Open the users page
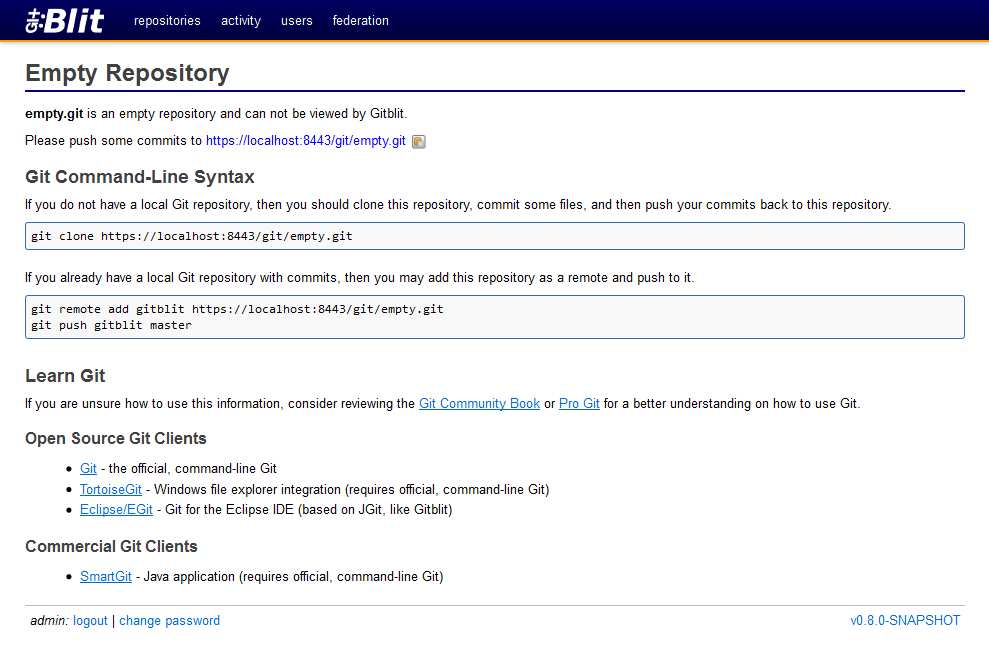The image size is (989, 656). (x=296, y=21)
